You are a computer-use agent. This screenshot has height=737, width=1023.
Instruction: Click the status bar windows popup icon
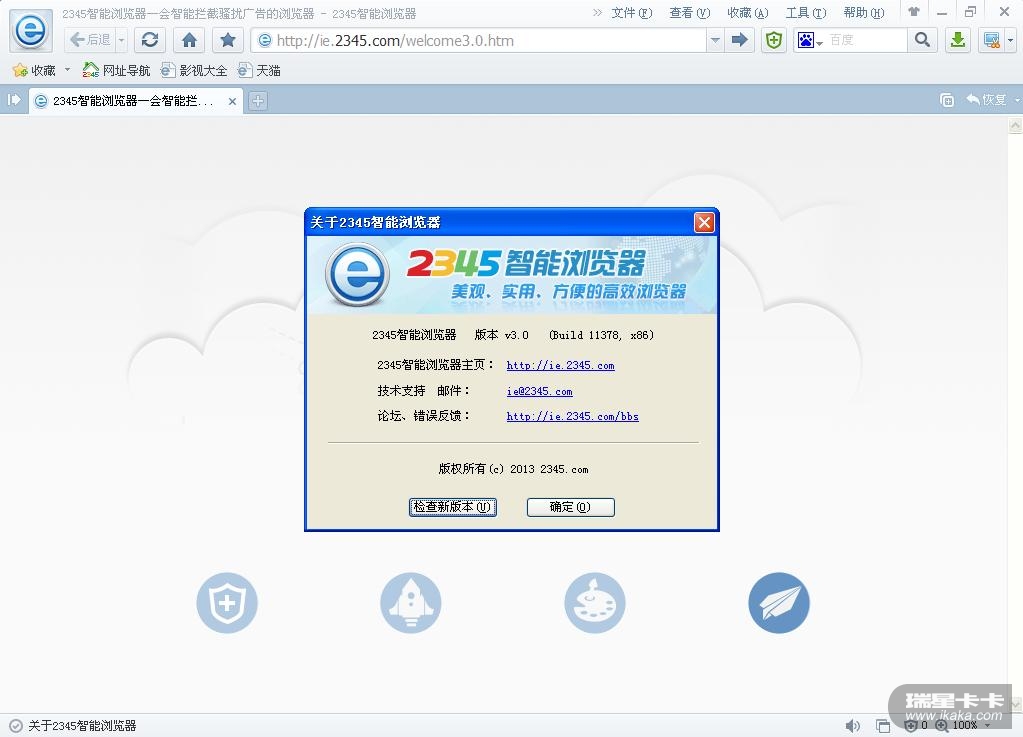click(883, 725)
